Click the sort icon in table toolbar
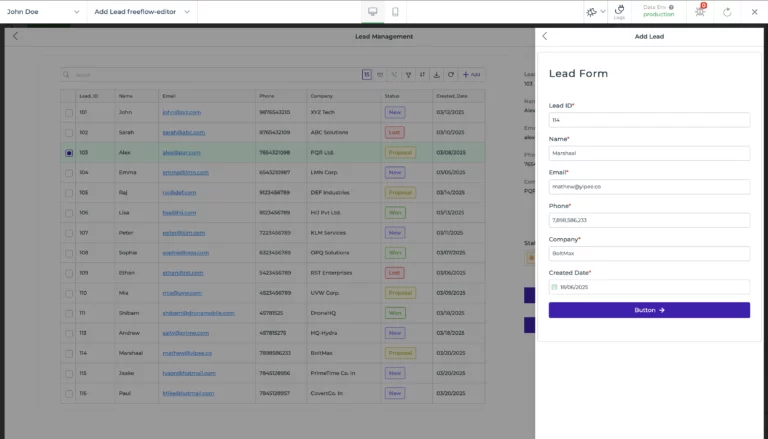This screenshot has width=768, height=439. (422, 75)
